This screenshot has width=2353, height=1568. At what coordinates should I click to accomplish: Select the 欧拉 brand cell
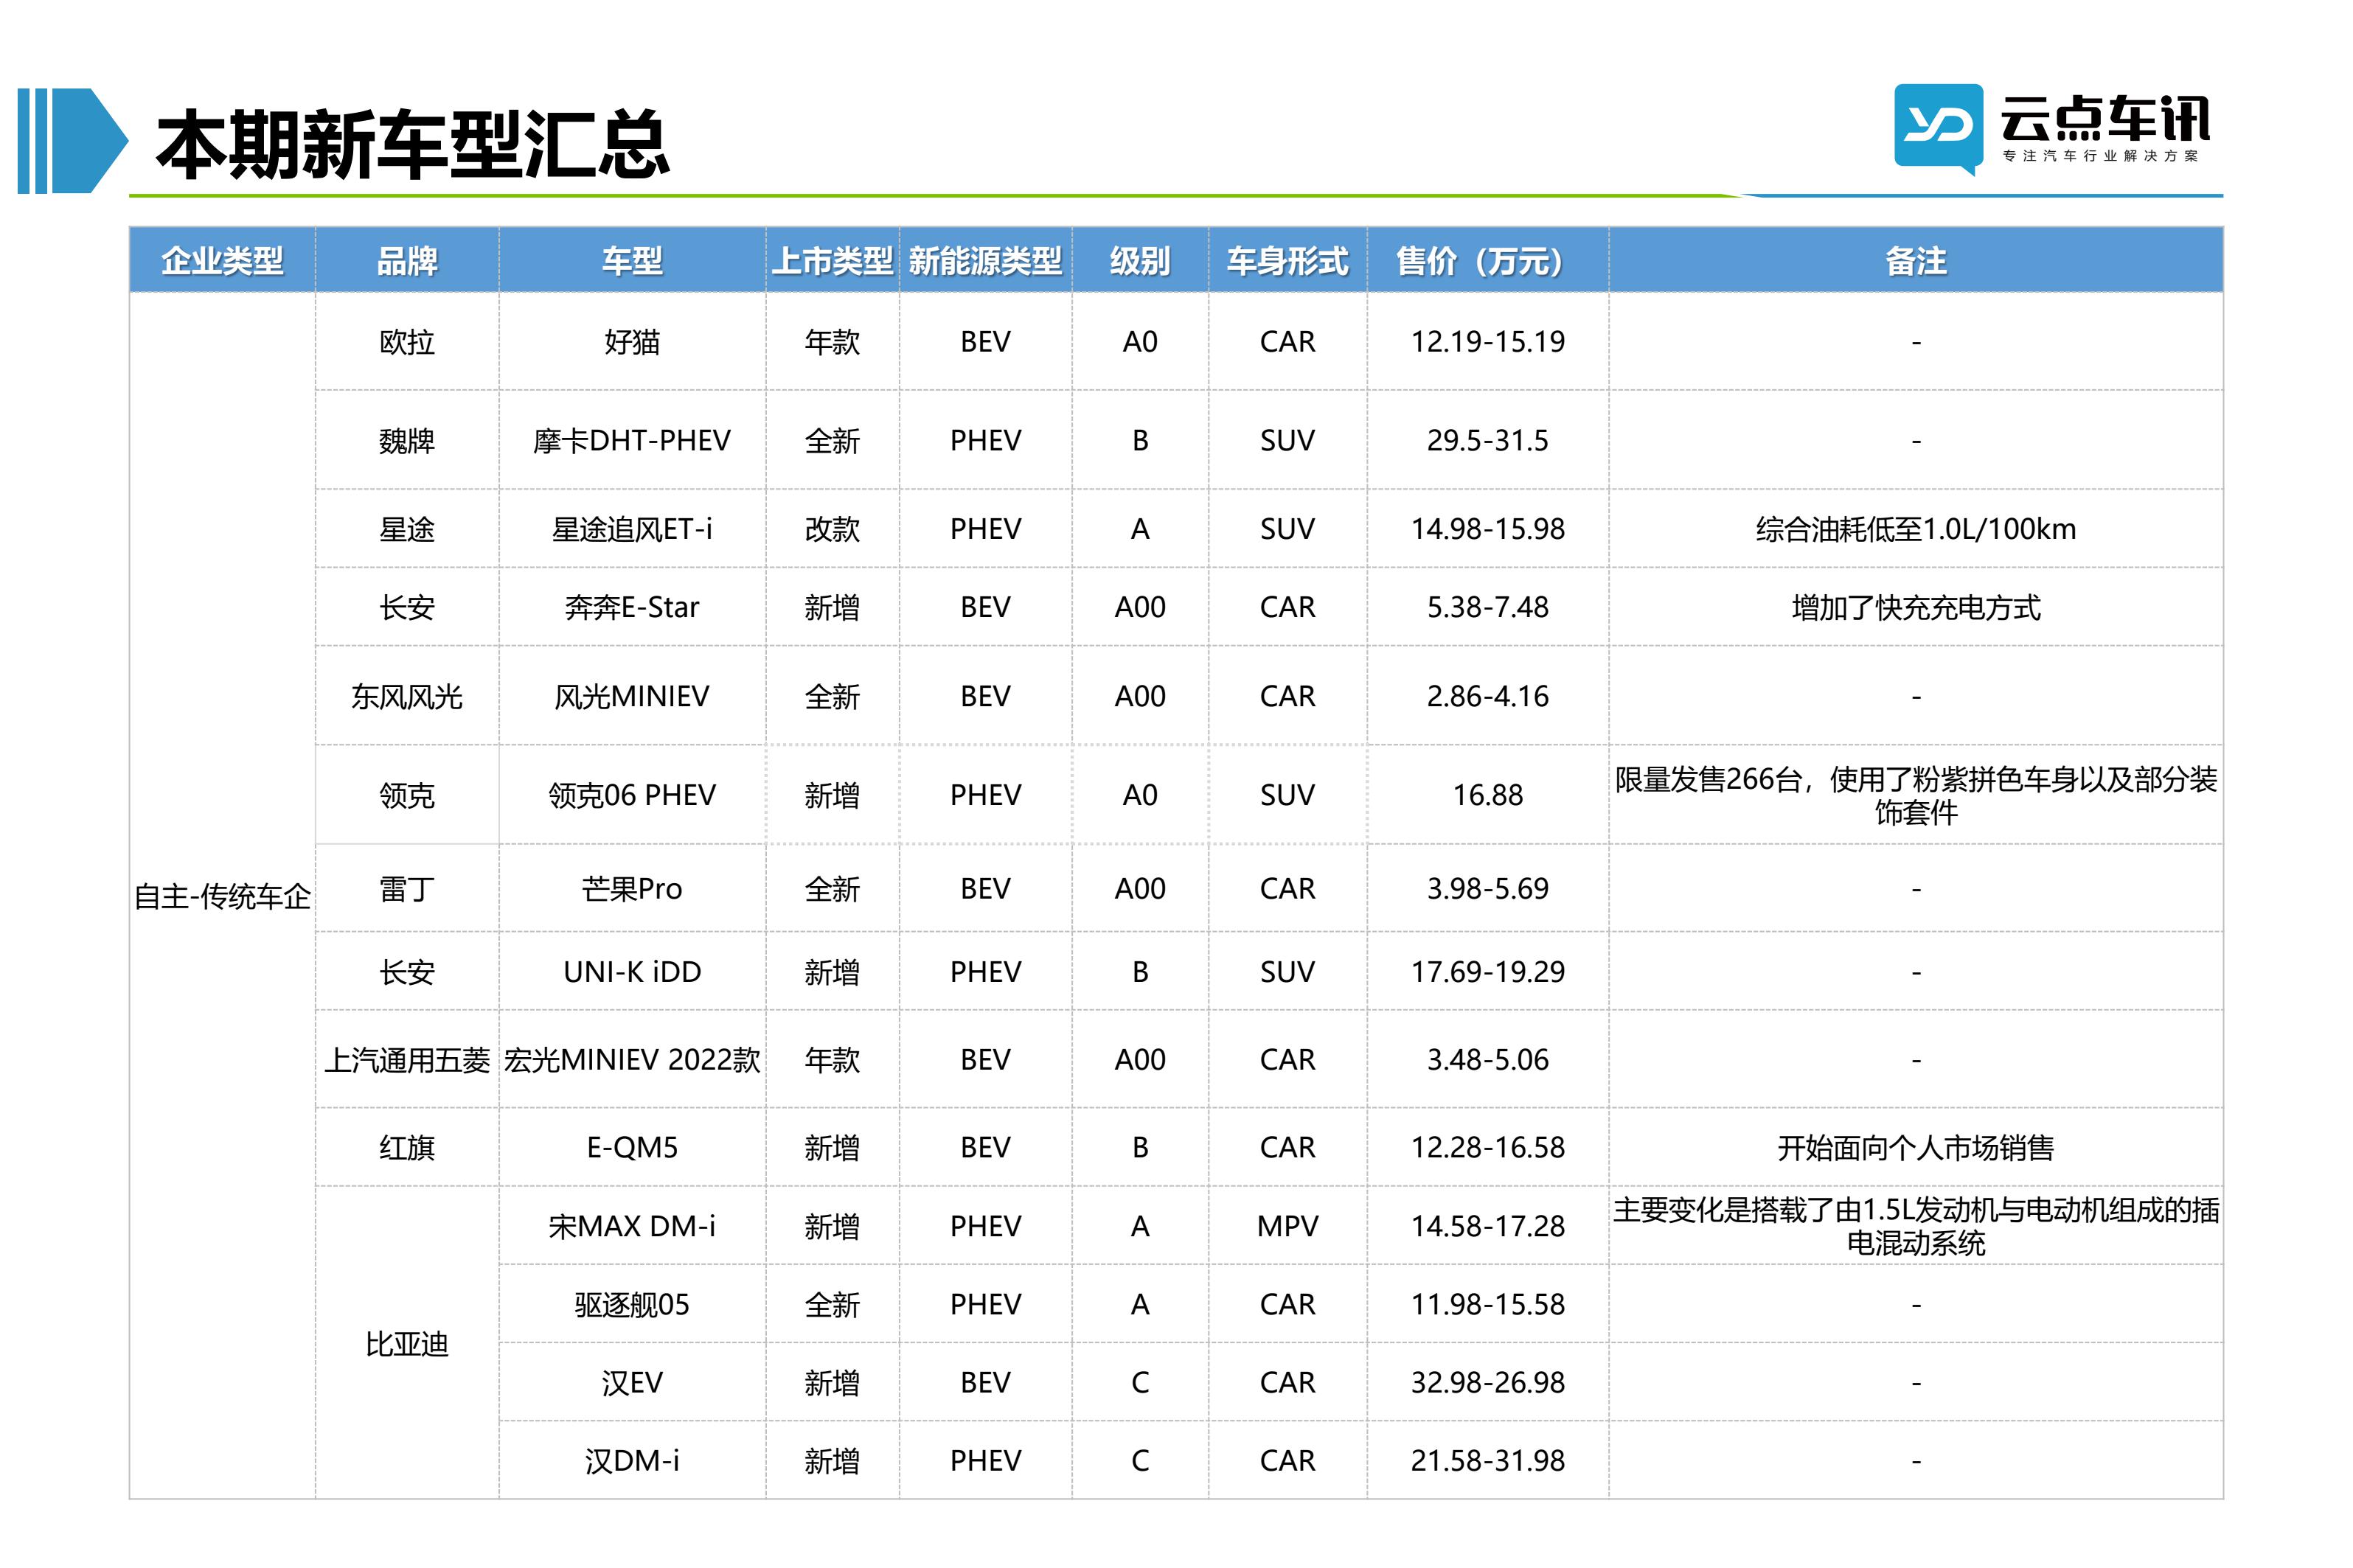coord(407,342)
